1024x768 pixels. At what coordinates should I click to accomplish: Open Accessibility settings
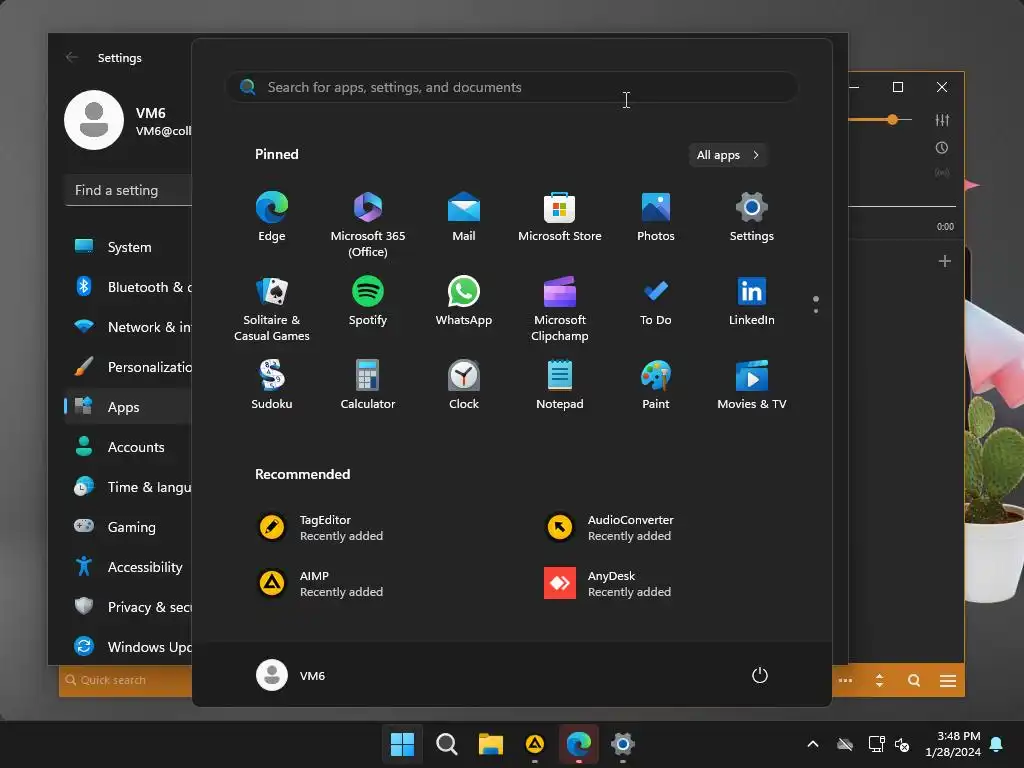129,567
